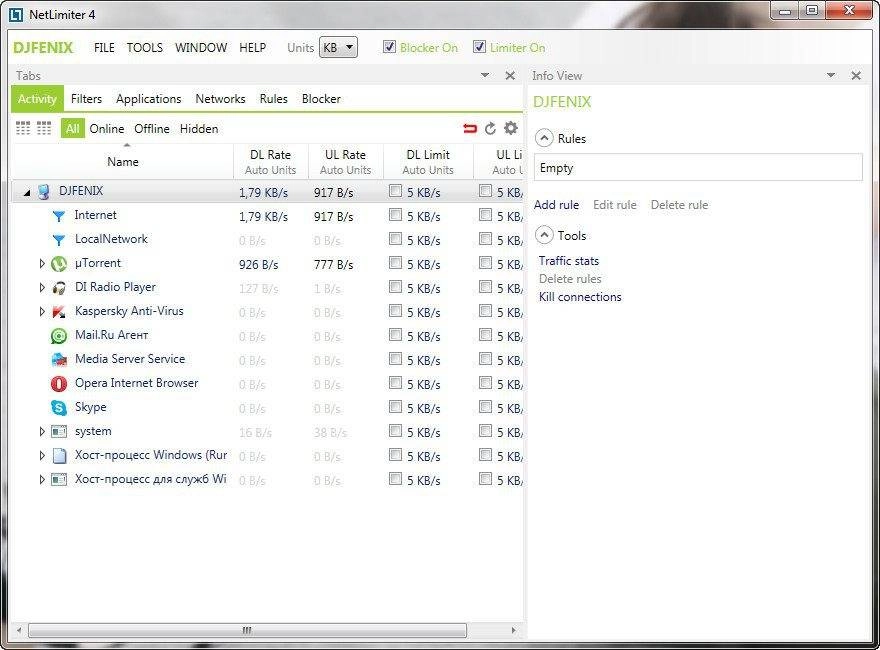Image resolution: width=880 pixels, height=650 pixels.
Task: Open the Traffic stats link
Action: point(569,261)
